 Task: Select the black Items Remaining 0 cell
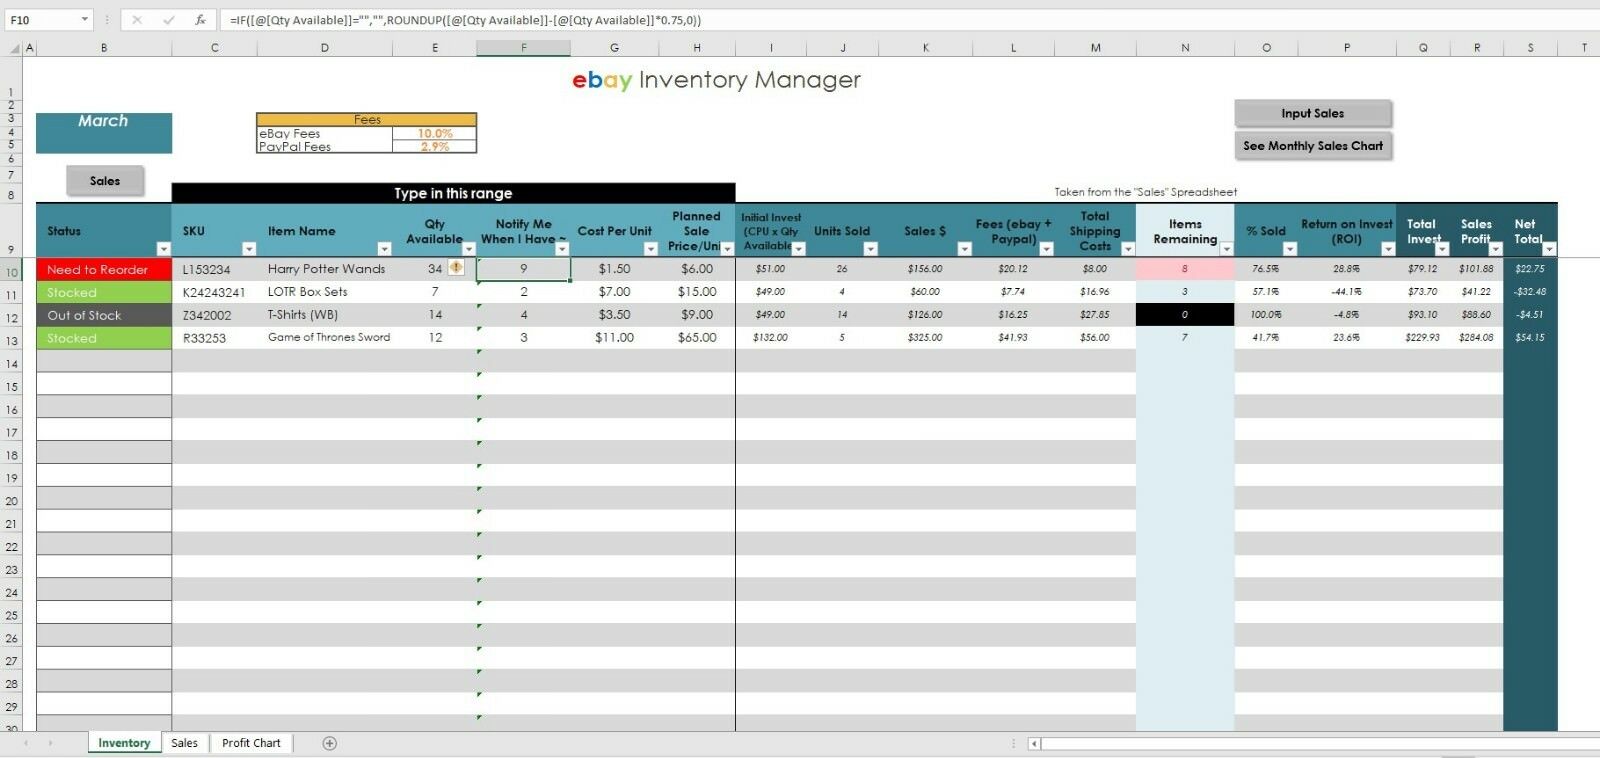pos(1185,315)
